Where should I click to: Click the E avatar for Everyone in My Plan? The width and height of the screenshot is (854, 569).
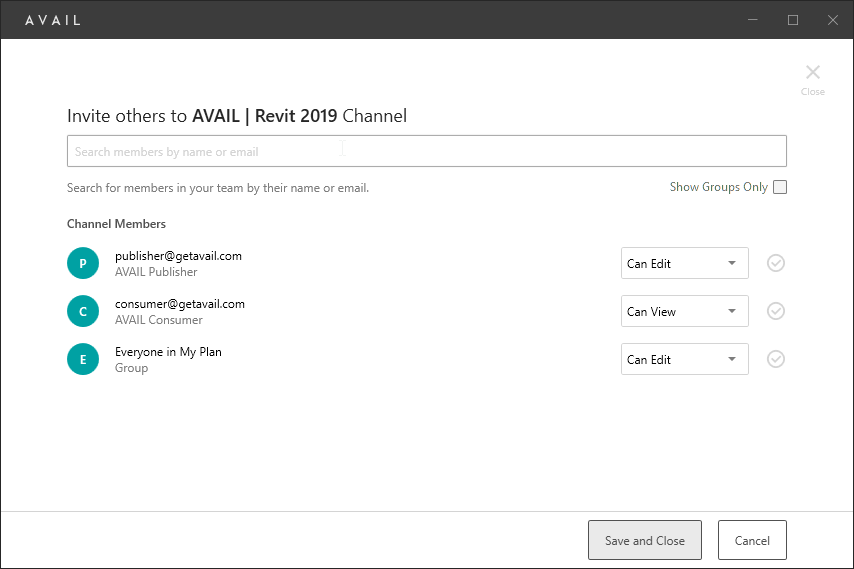(83, 359)
